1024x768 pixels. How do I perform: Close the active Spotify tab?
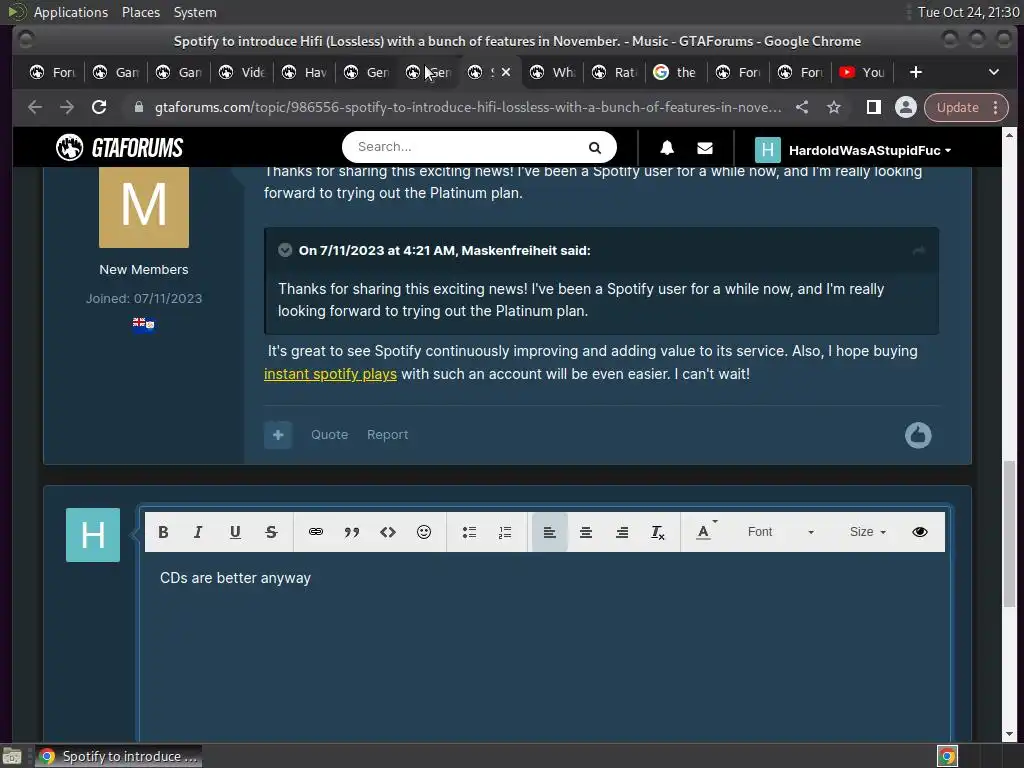coord(505,72)
